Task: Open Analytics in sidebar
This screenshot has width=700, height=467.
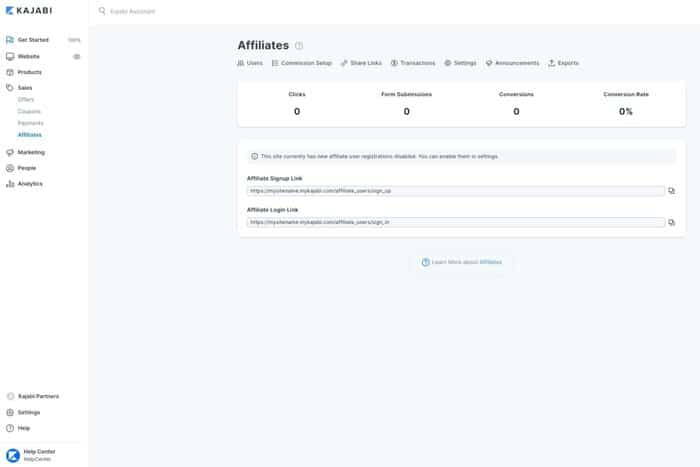Action: click(30, 183)
